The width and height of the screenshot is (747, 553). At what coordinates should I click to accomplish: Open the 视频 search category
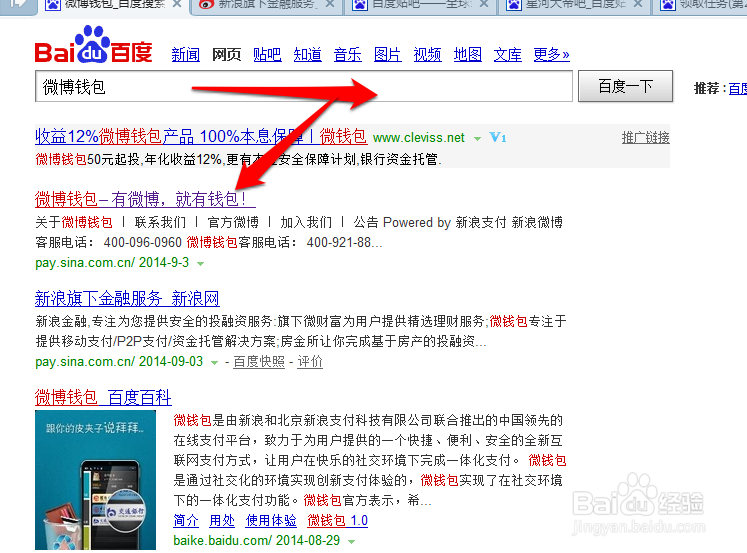coord(428,55)
